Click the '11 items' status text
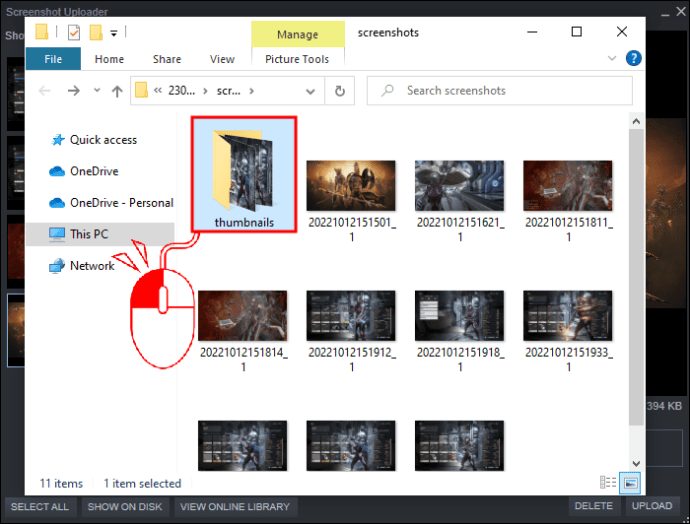The image size is (690, 524). [x=61, y=484]
